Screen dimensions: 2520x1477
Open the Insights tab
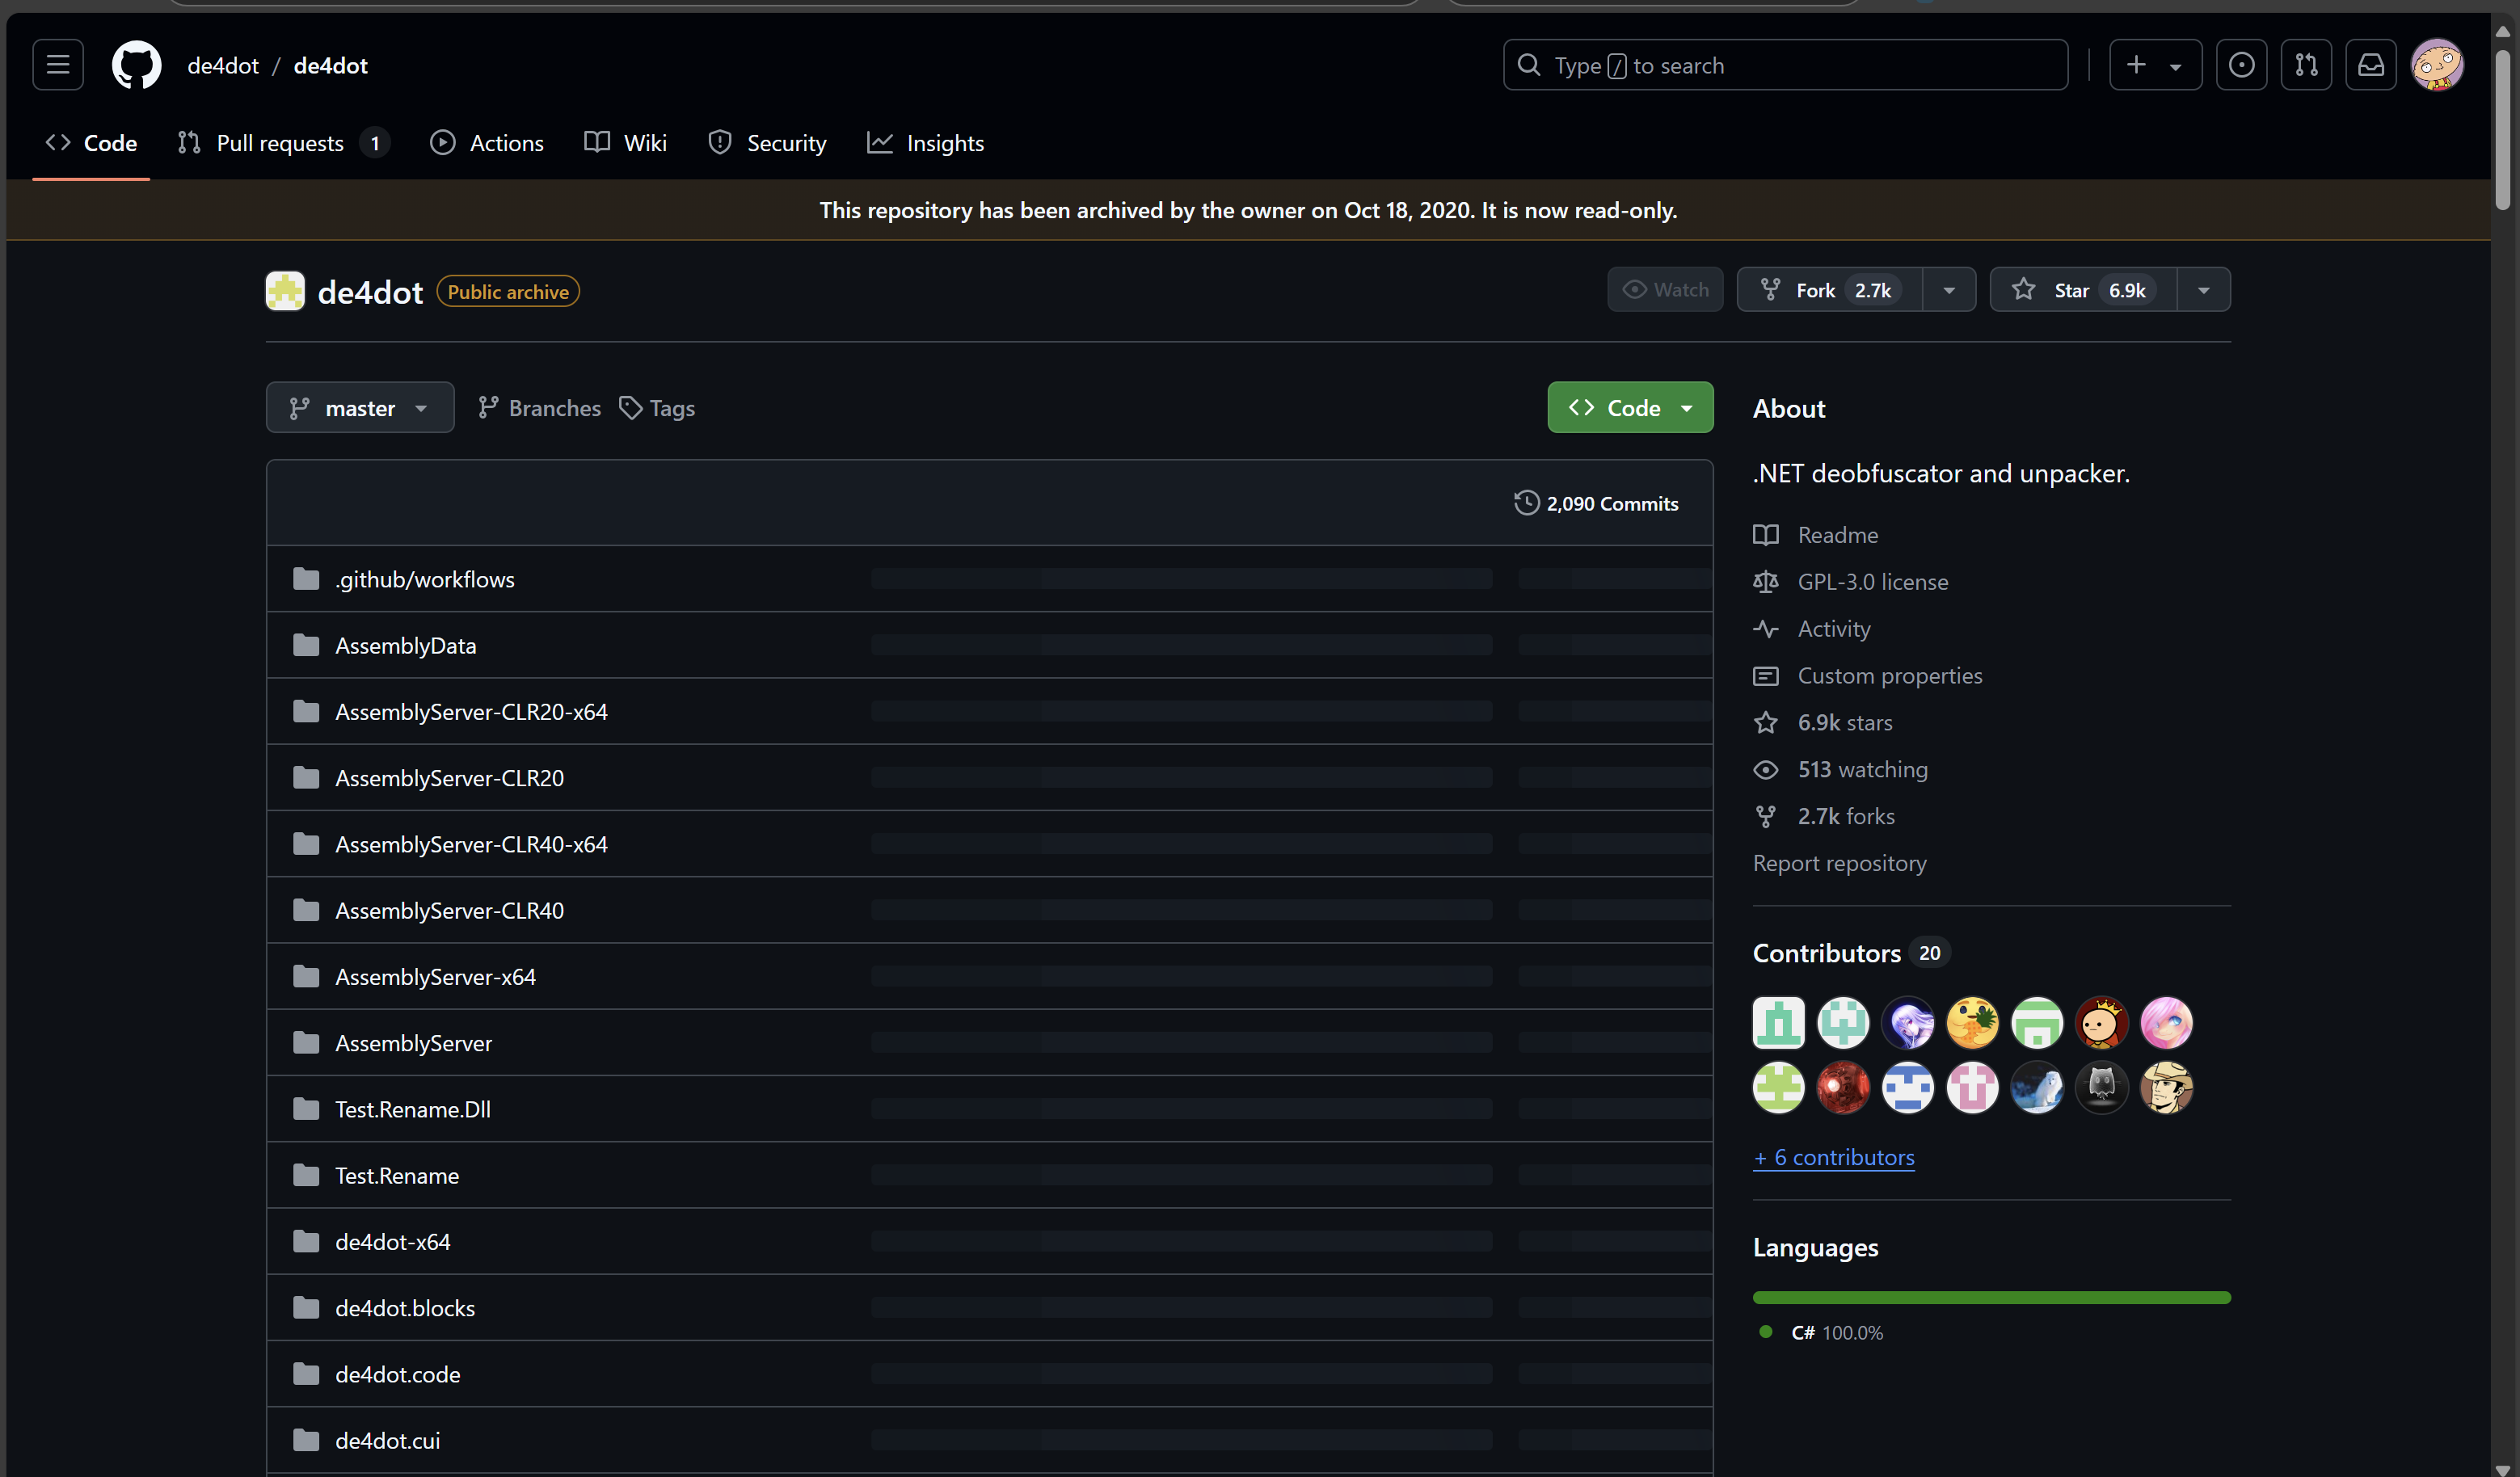(926, 143)
